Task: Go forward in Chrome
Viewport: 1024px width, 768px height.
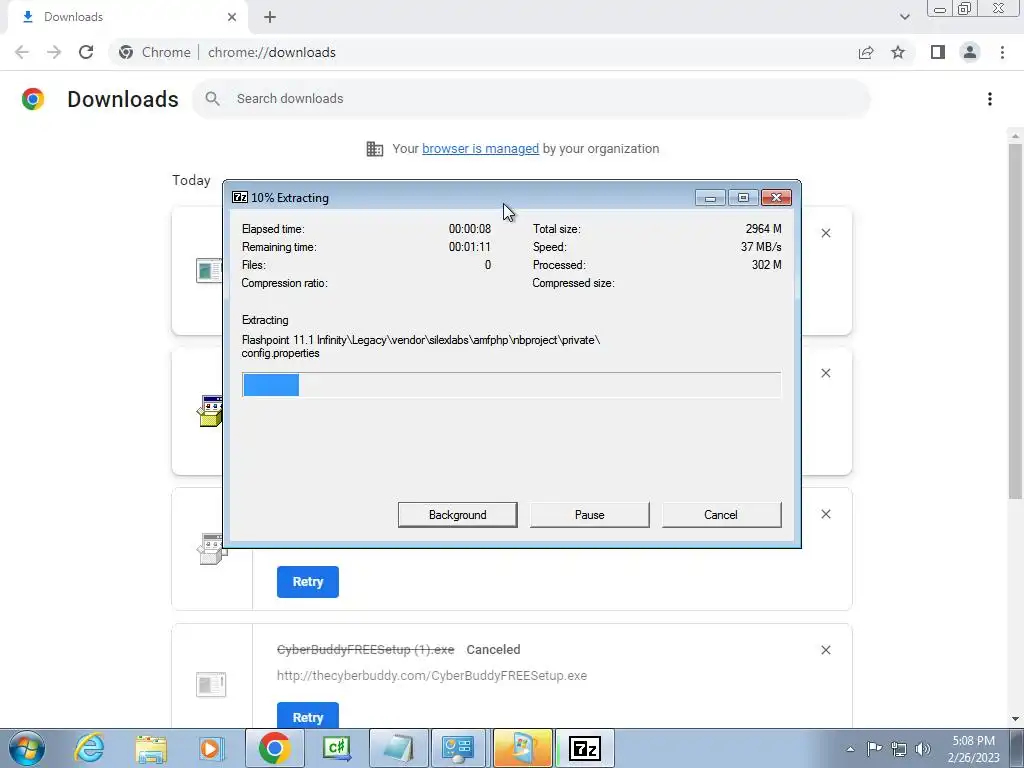Action: pos(54,52)
